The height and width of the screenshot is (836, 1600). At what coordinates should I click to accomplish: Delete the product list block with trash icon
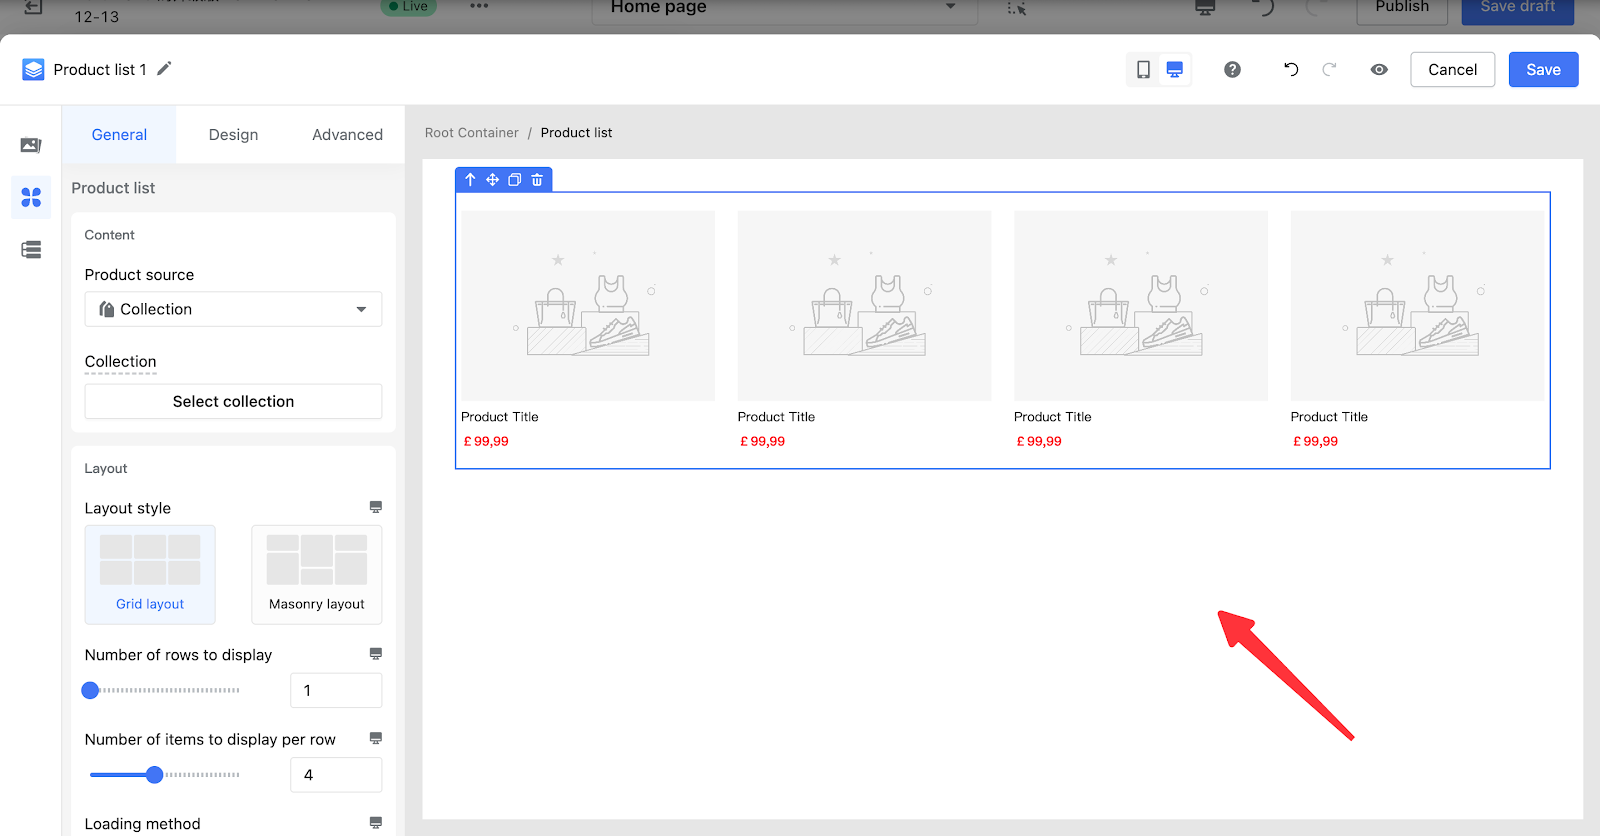click(537, 180)
